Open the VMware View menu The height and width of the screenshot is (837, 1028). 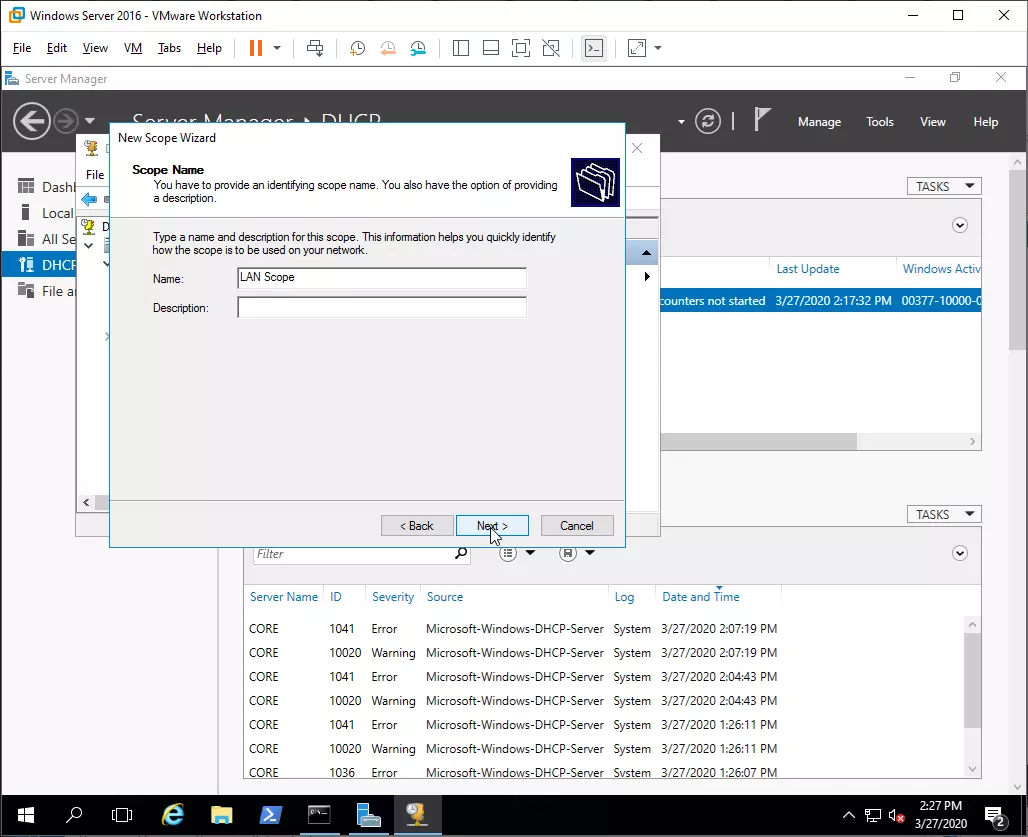tap(95, 48)
